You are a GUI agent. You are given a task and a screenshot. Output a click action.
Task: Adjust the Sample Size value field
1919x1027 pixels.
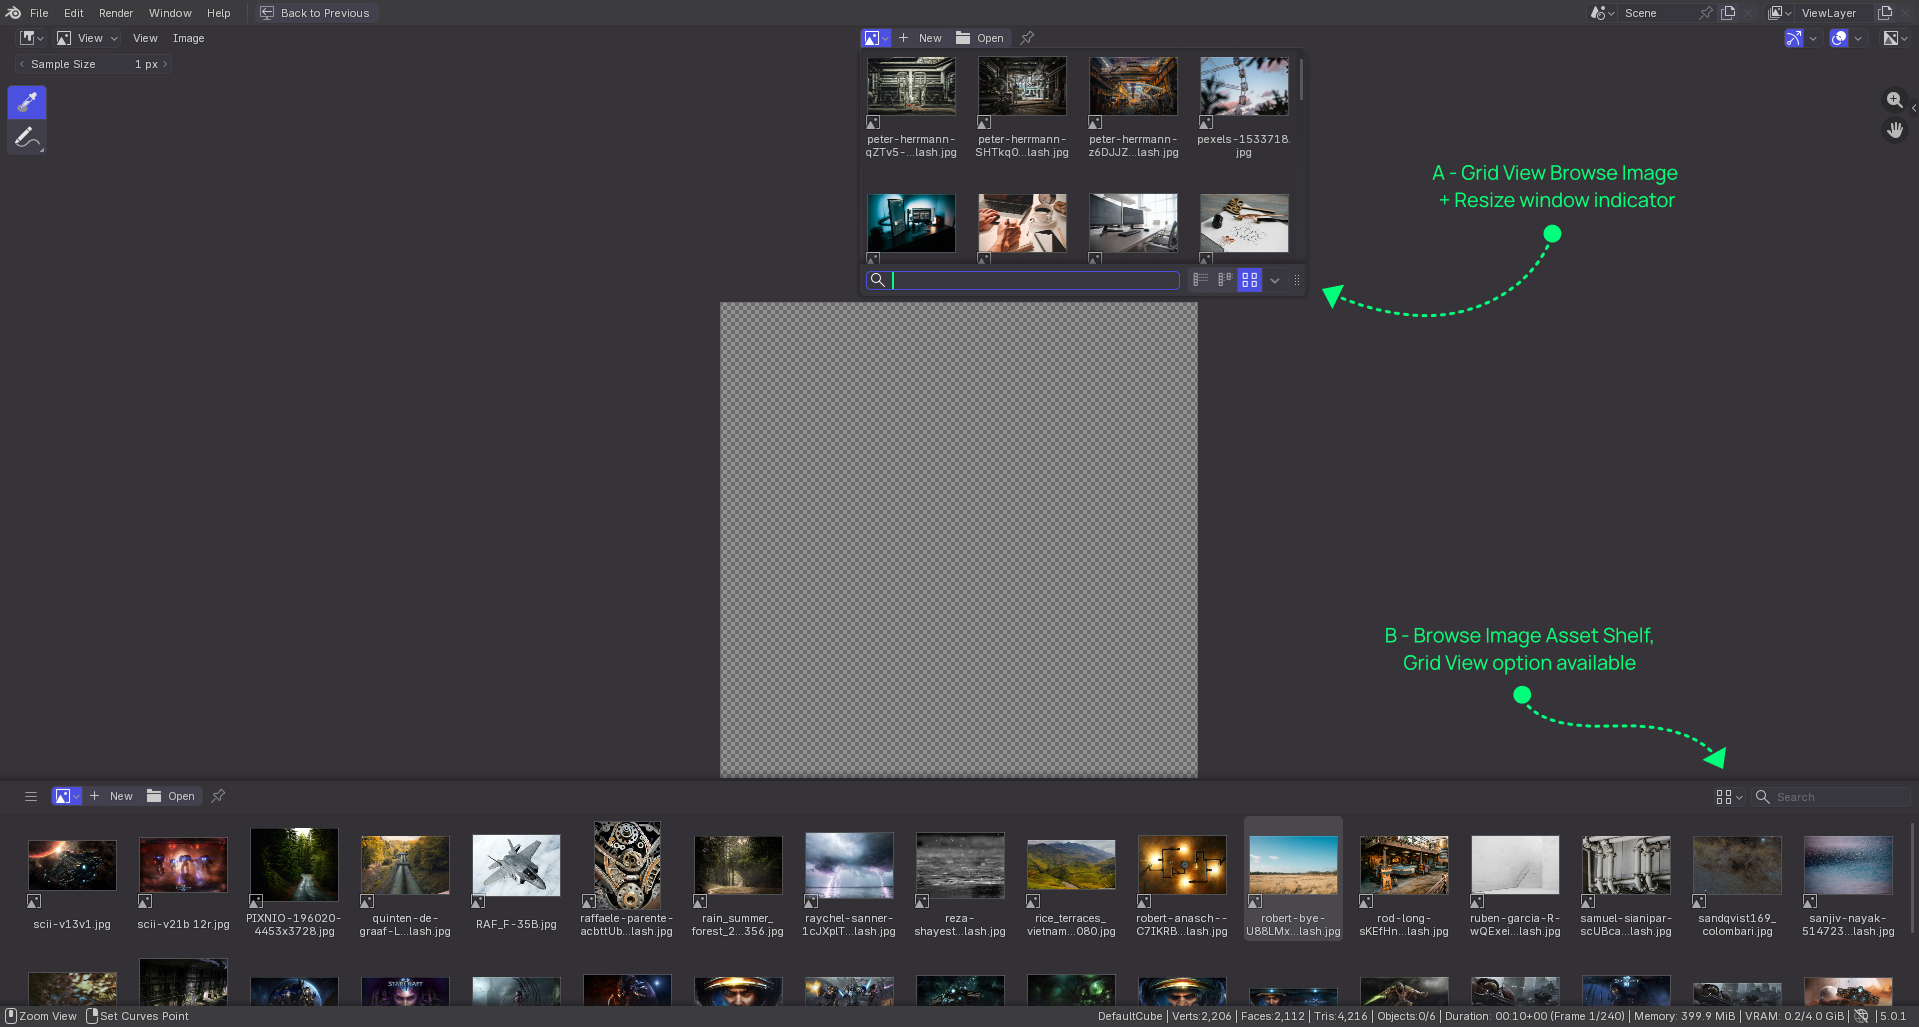(x=93, y=64)
